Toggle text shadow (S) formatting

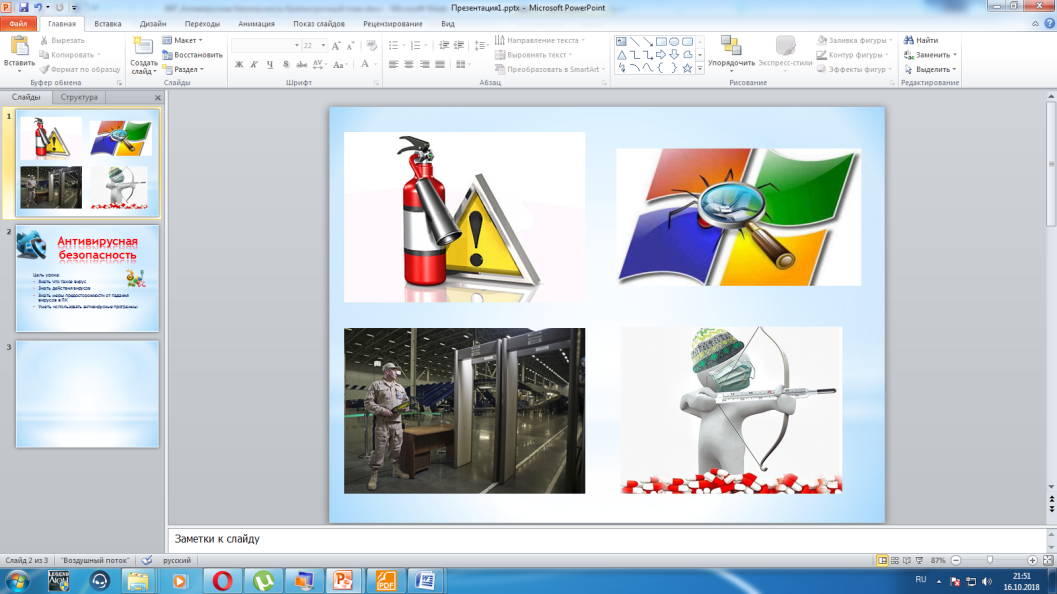(x=286, y=65)
